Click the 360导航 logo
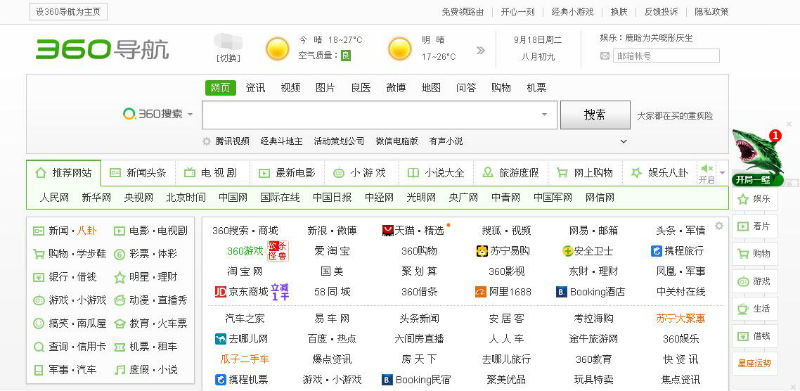800x391 pixels. [102, 50]
